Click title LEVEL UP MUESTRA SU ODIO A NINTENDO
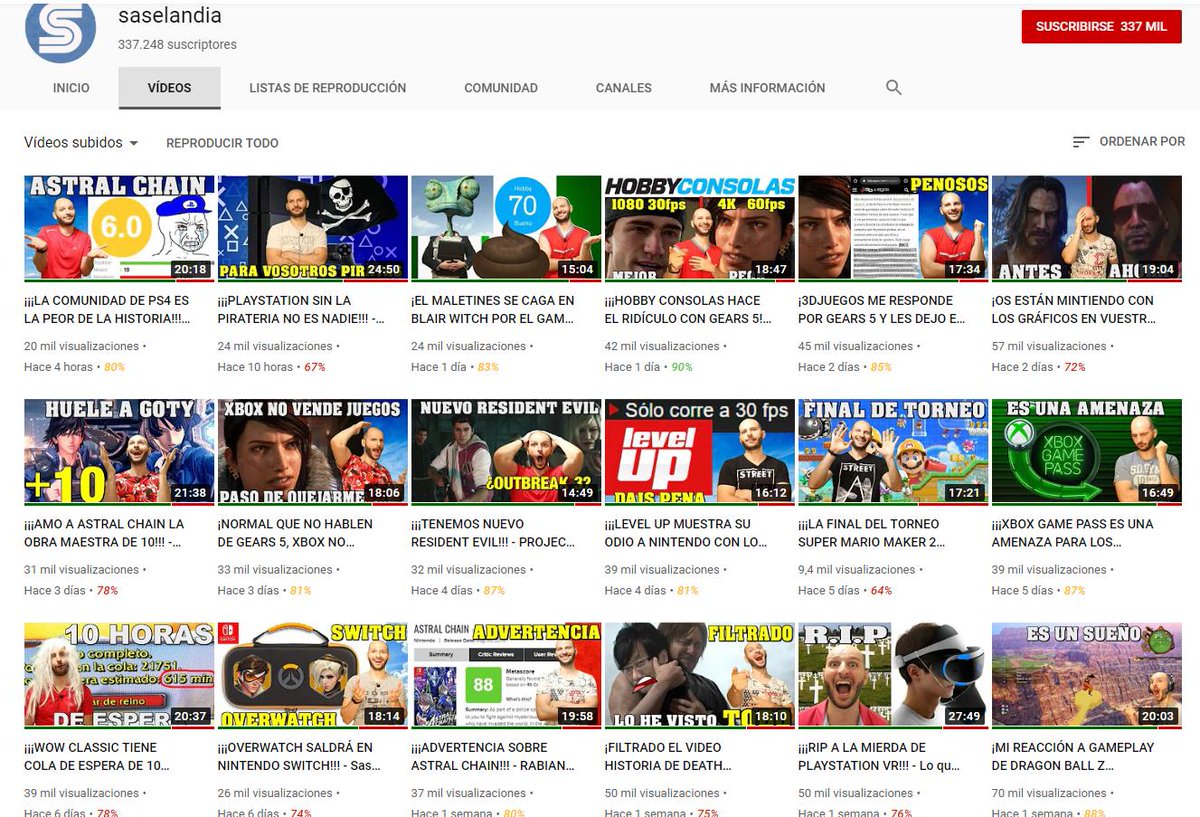The width and height of the screenshot is (1200, 817). tap(686, 533)
